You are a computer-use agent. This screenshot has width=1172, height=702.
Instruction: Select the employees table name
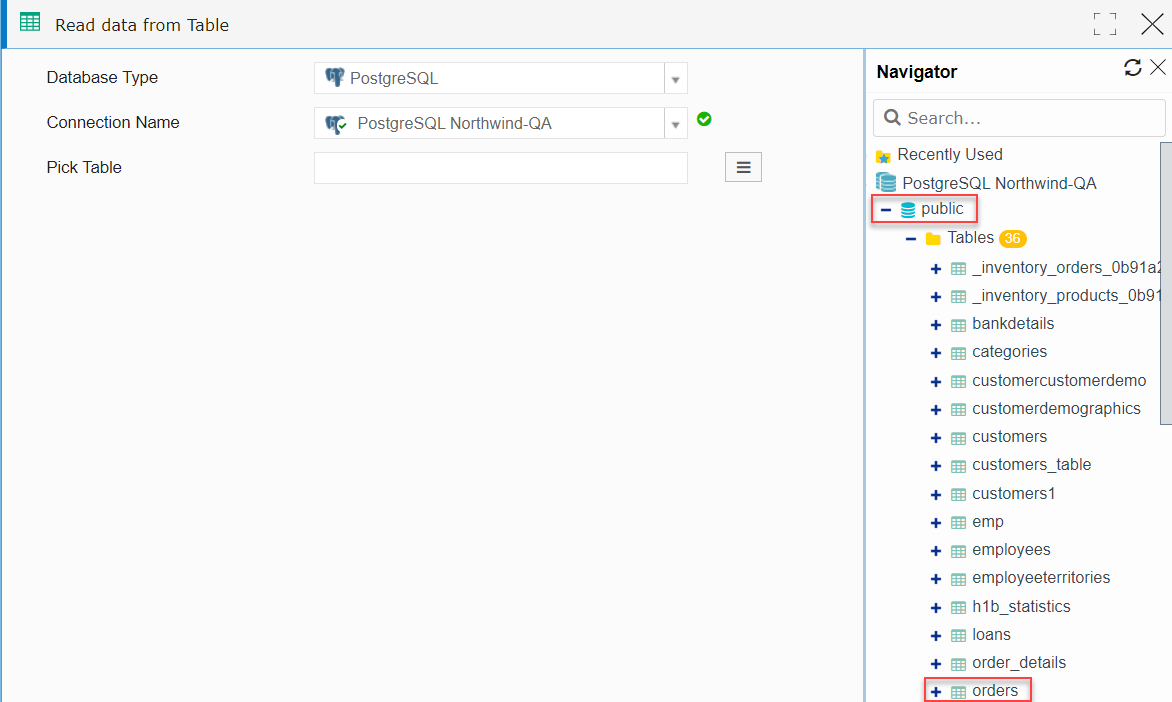coord(1011,549)
